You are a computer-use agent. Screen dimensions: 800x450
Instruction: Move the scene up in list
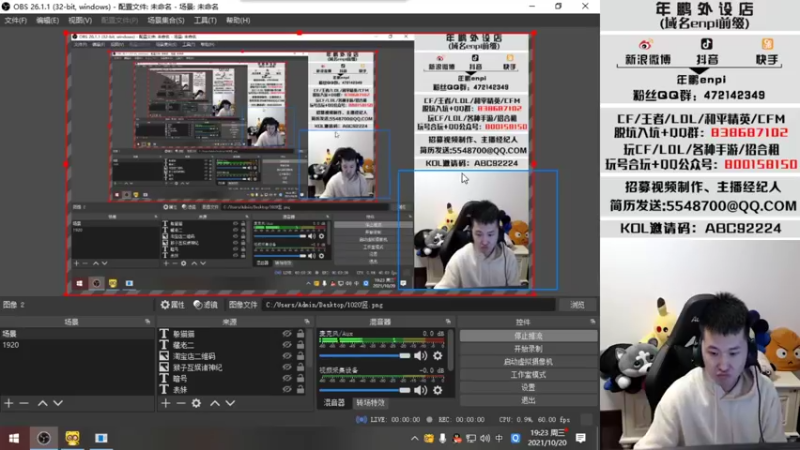pos(42,403)
